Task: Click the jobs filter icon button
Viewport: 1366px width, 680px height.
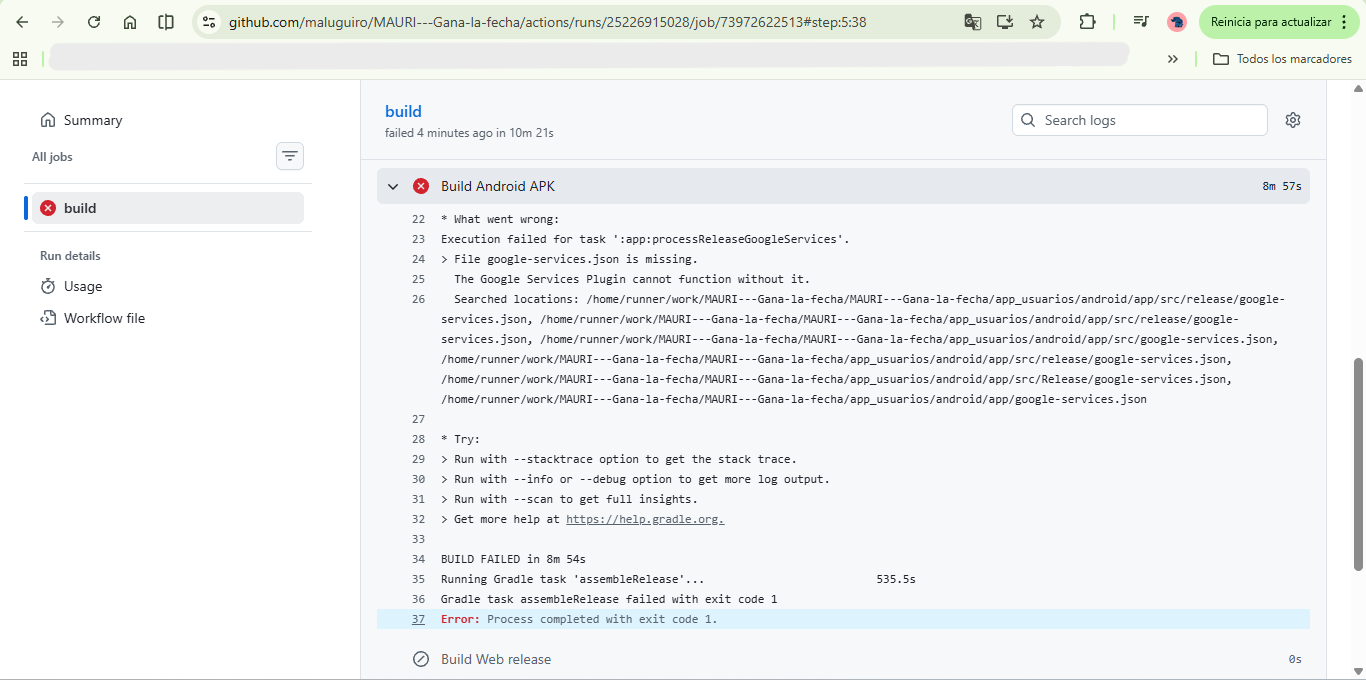Action: pos(290,156)
